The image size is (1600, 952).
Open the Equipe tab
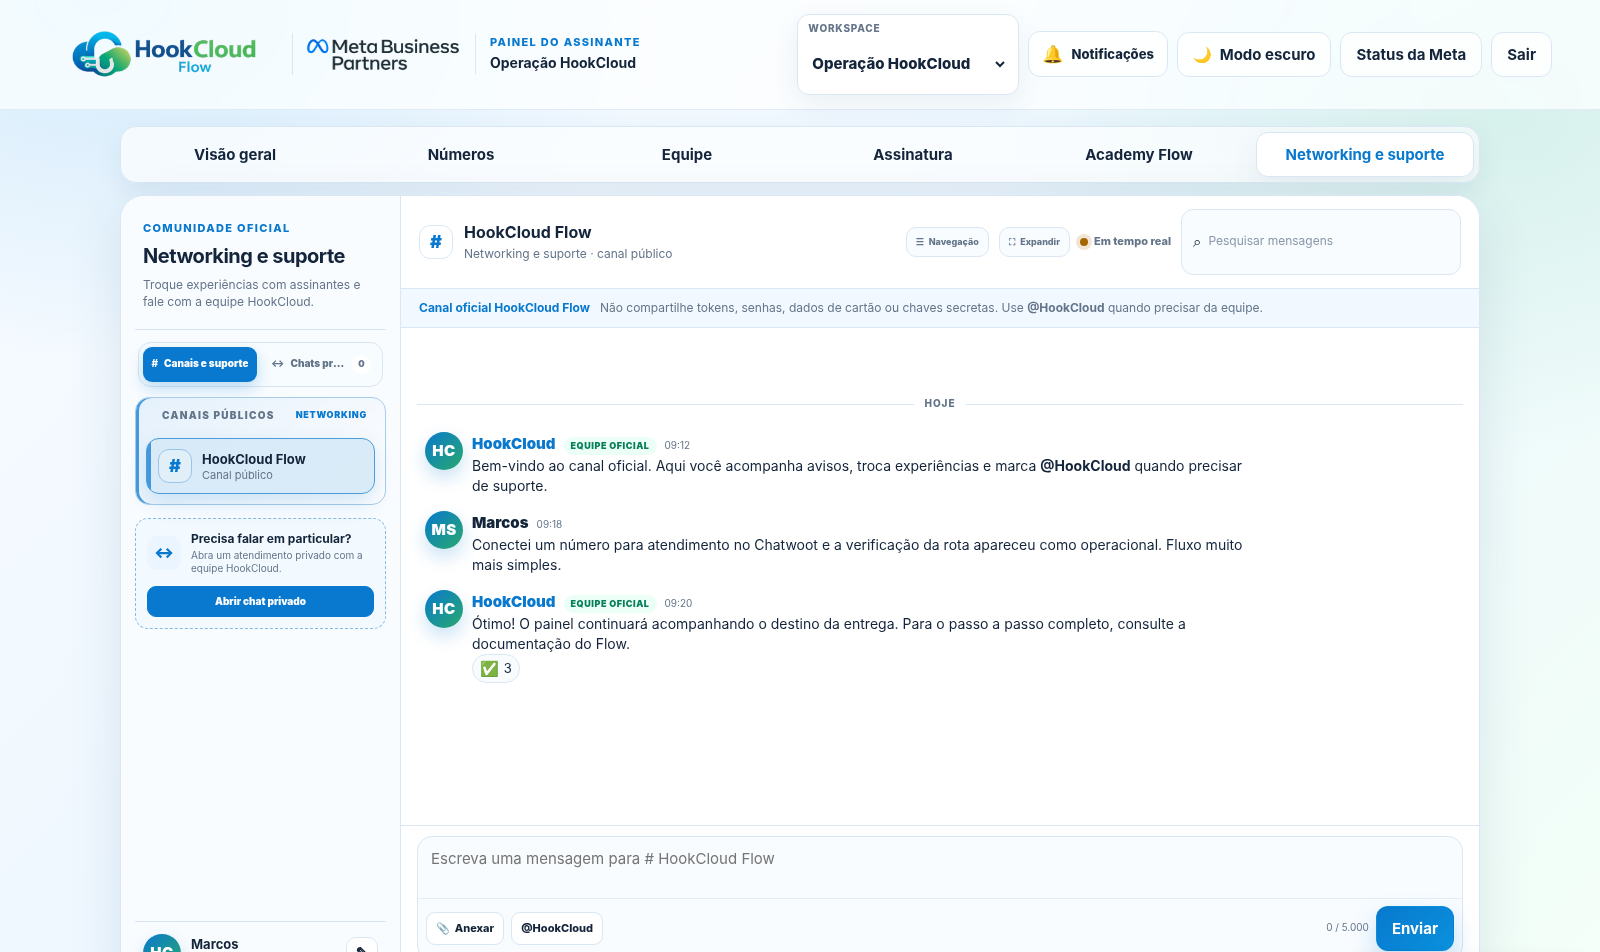coord(687,155)
